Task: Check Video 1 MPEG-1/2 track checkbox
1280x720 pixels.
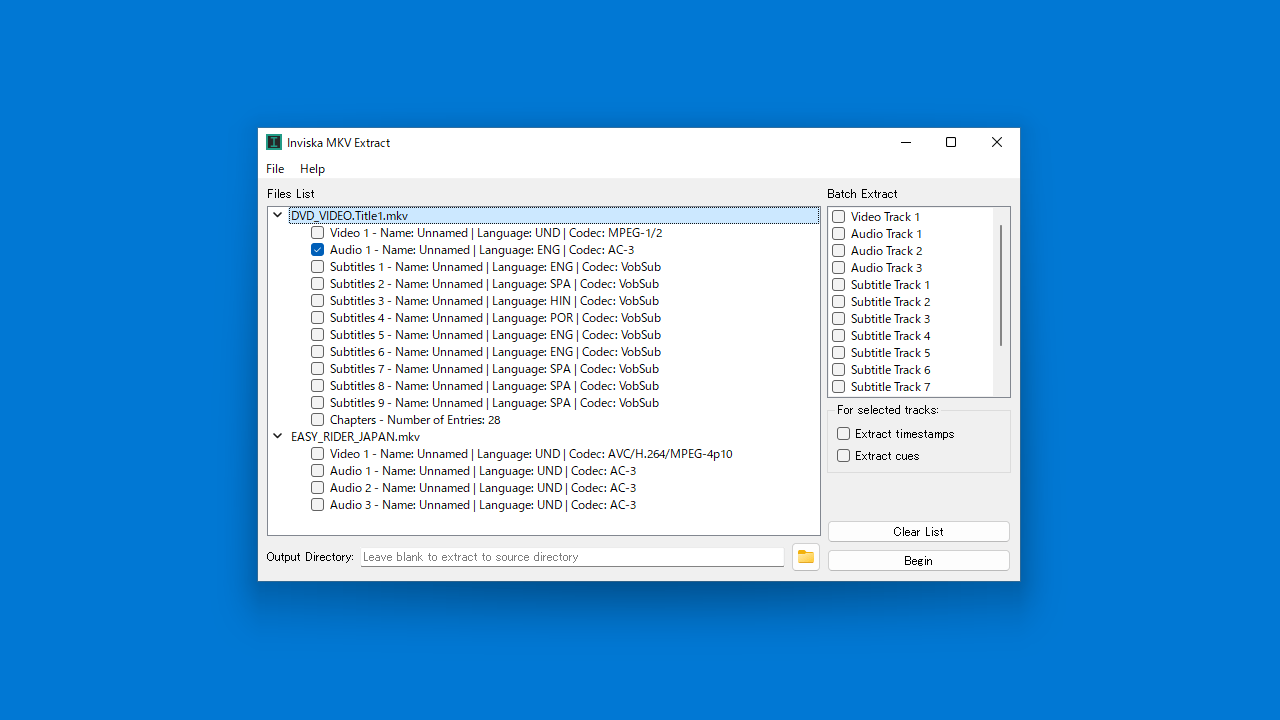Action: [x=317, y=233]
